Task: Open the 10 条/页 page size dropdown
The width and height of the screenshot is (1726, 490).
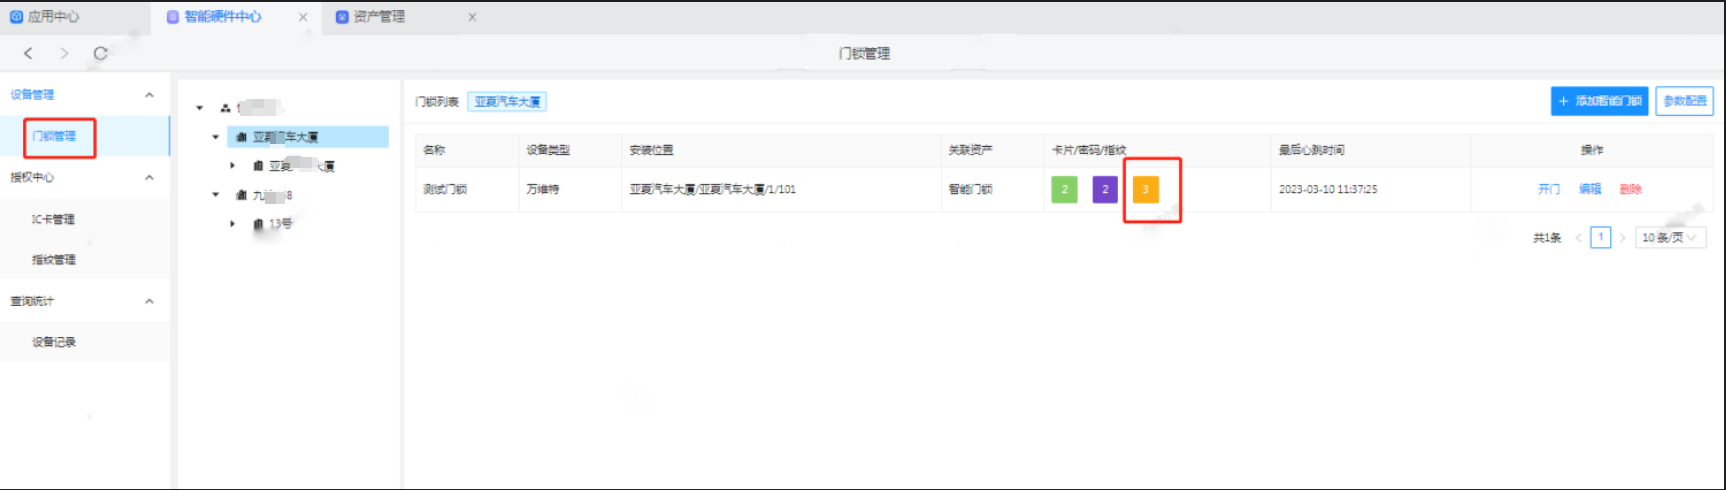Action: coord(1669,237)
